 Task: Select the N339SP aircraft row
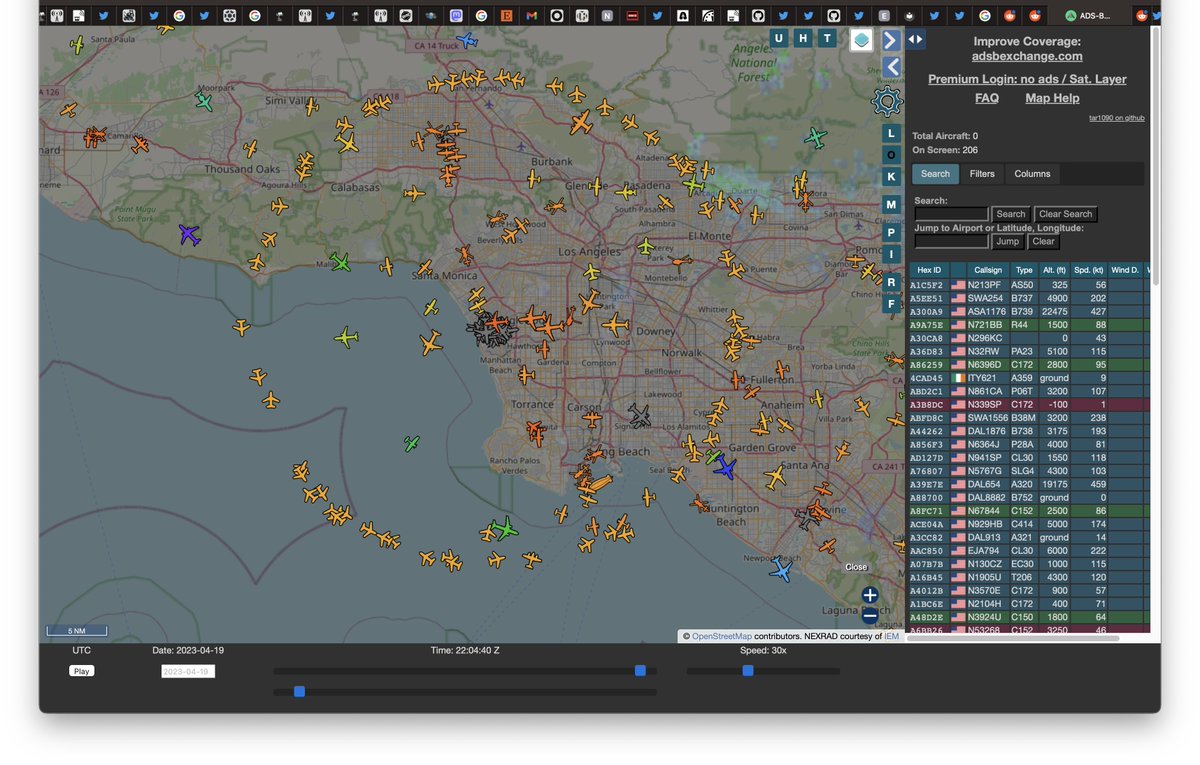pos(1029,404)
